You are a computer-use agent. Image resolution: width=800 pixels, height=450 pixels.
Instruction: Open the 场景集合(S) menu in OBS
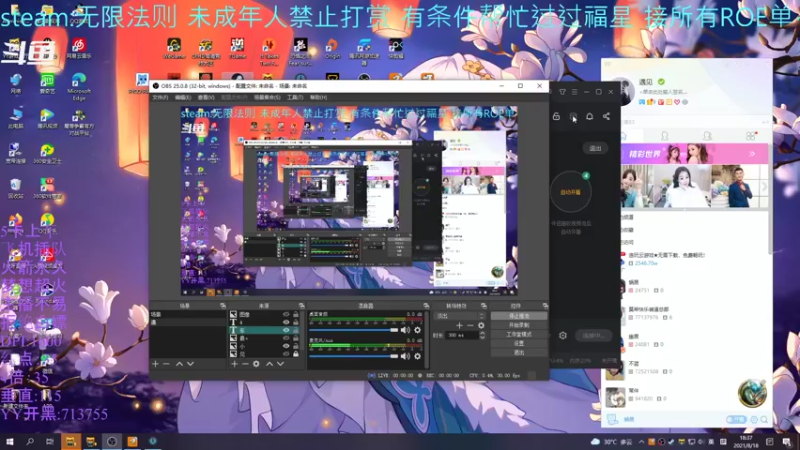tap(267, 97)
